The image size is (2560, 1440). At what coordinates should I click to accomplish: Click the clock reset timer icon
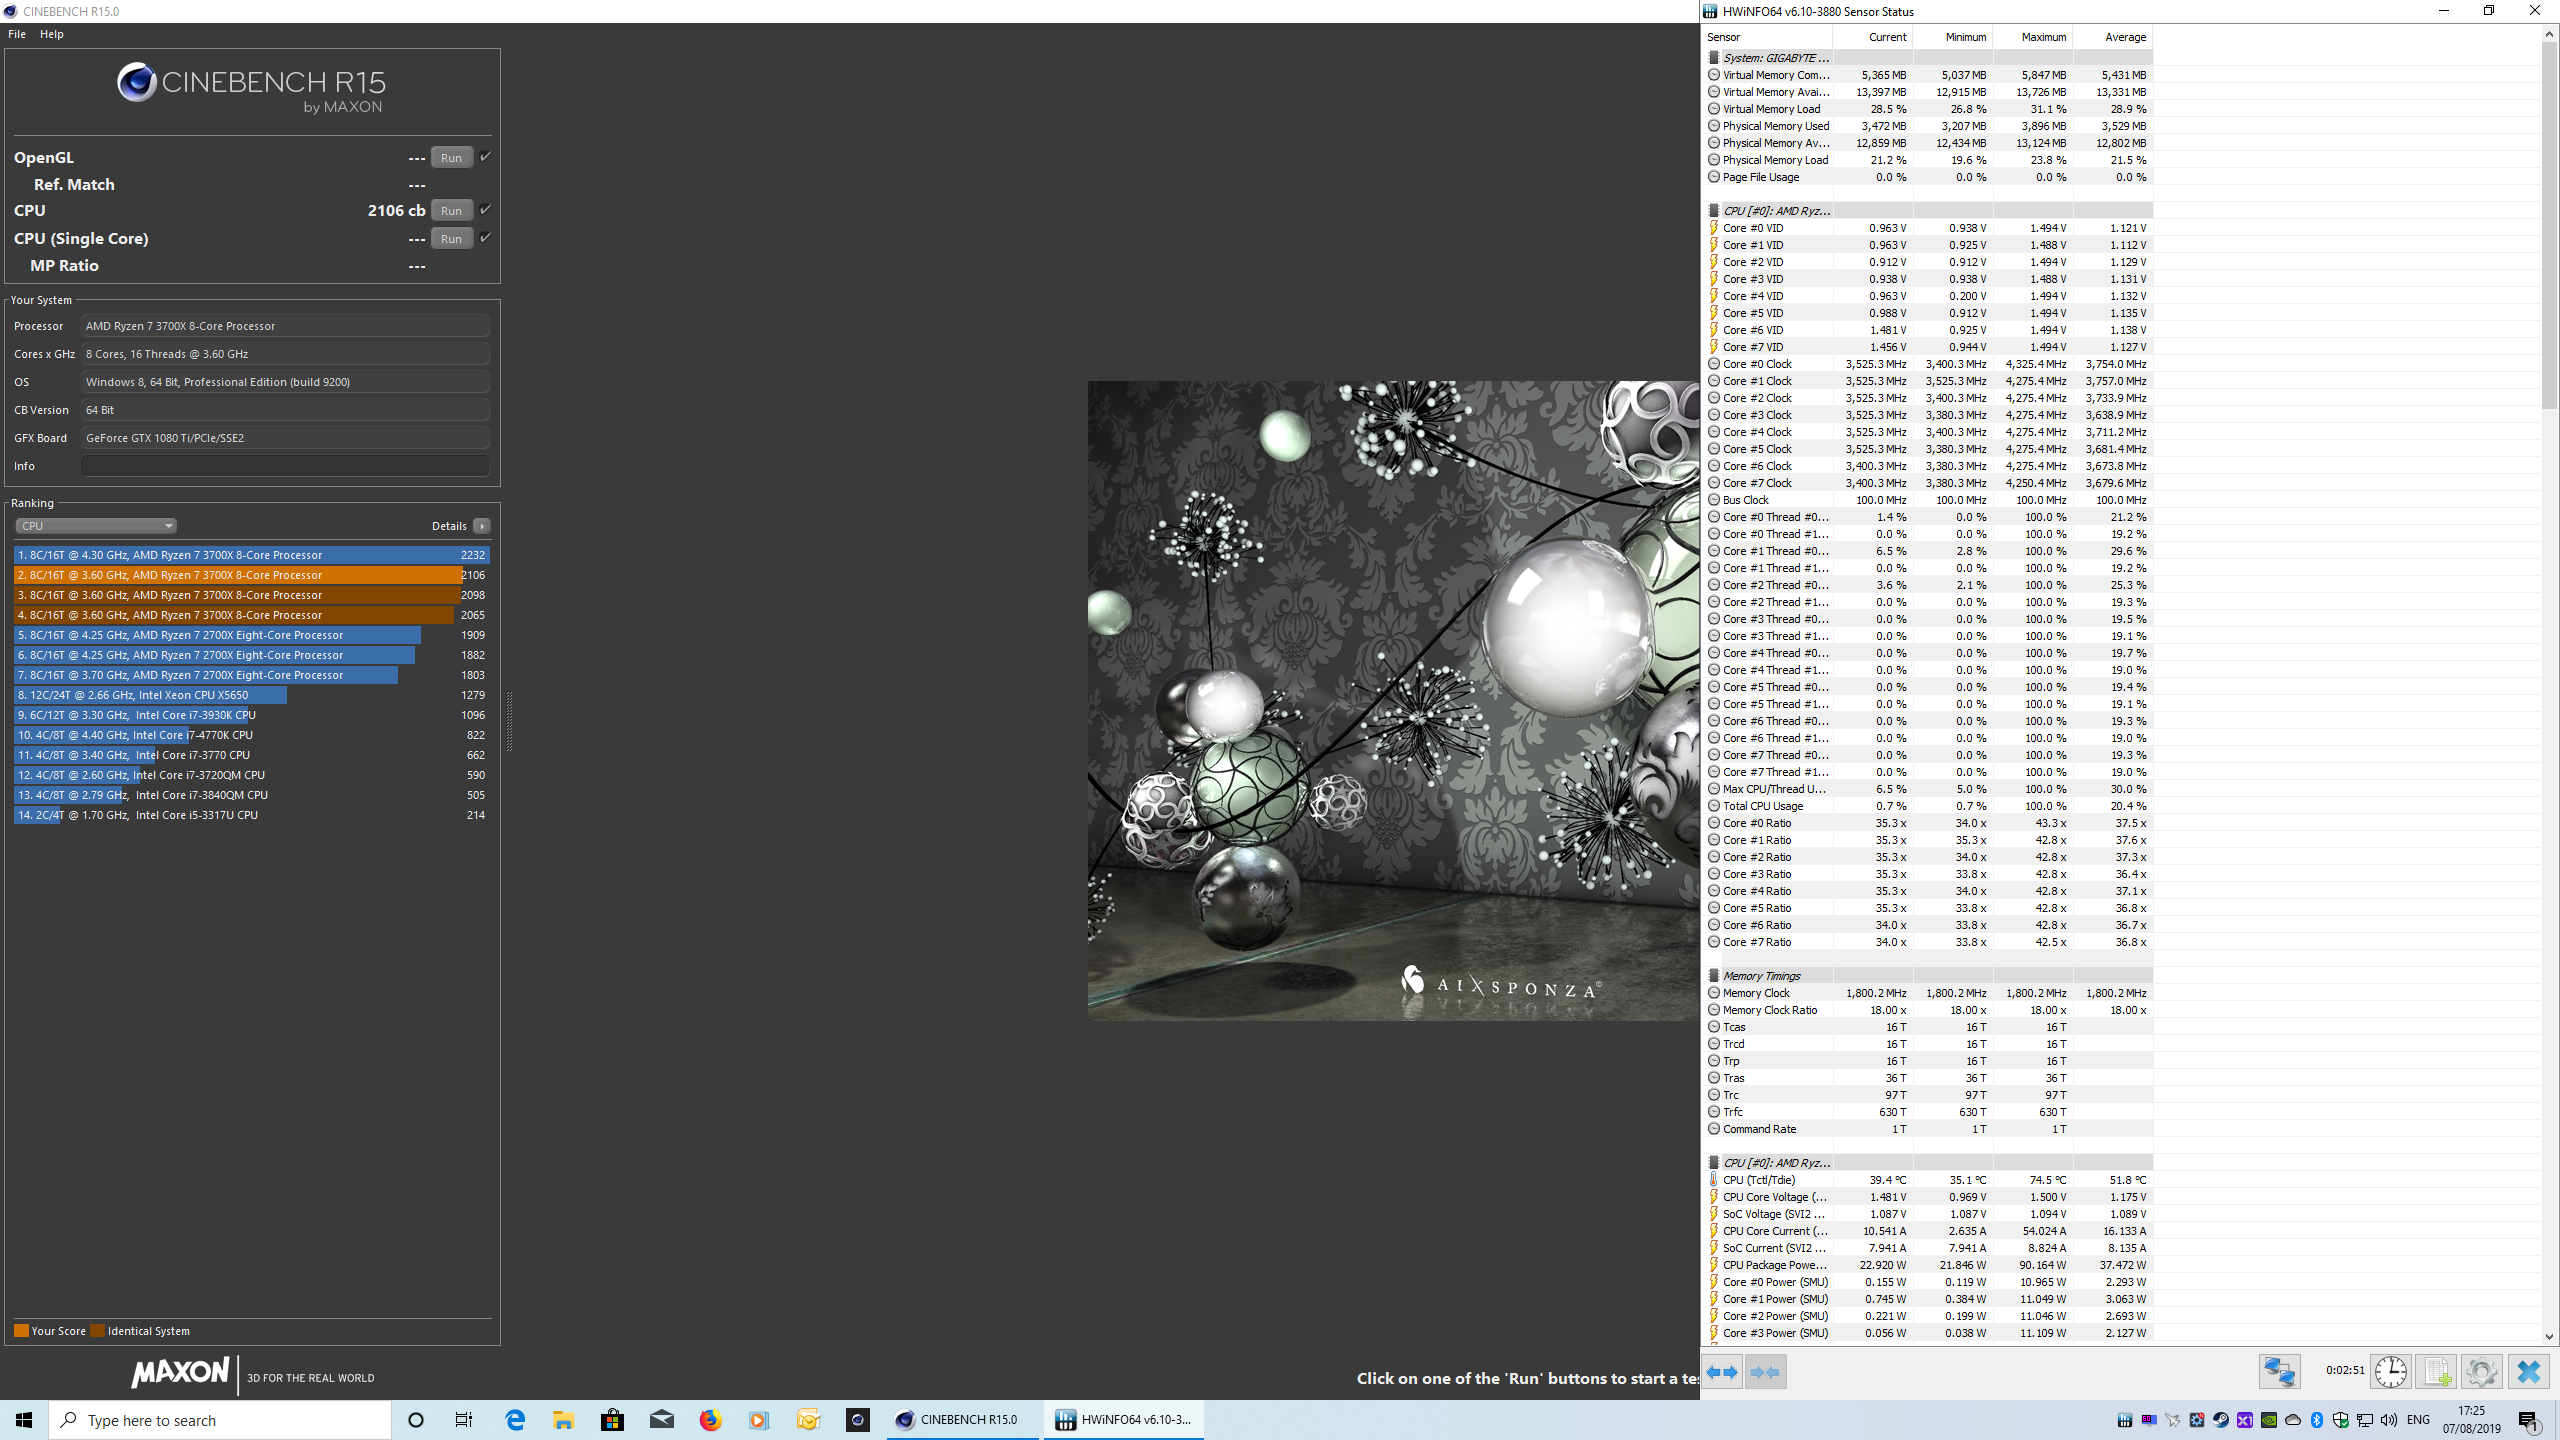point(2391,1372)
